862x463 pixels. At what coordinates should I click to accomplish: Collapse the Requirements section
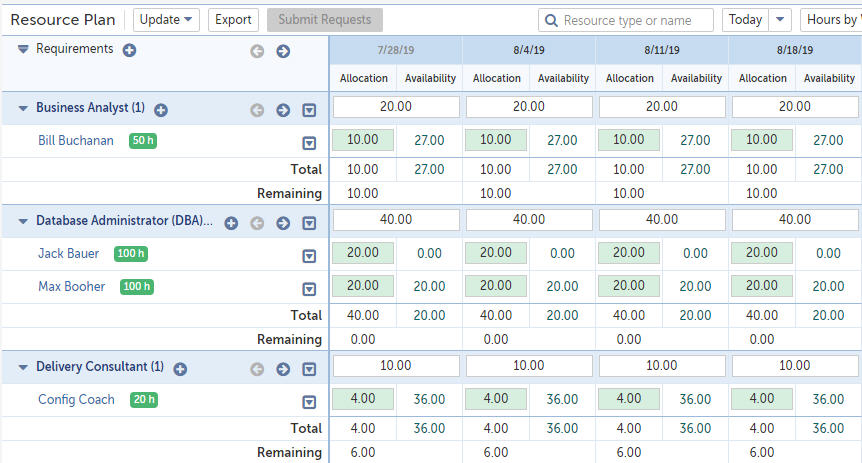point(23,49)
